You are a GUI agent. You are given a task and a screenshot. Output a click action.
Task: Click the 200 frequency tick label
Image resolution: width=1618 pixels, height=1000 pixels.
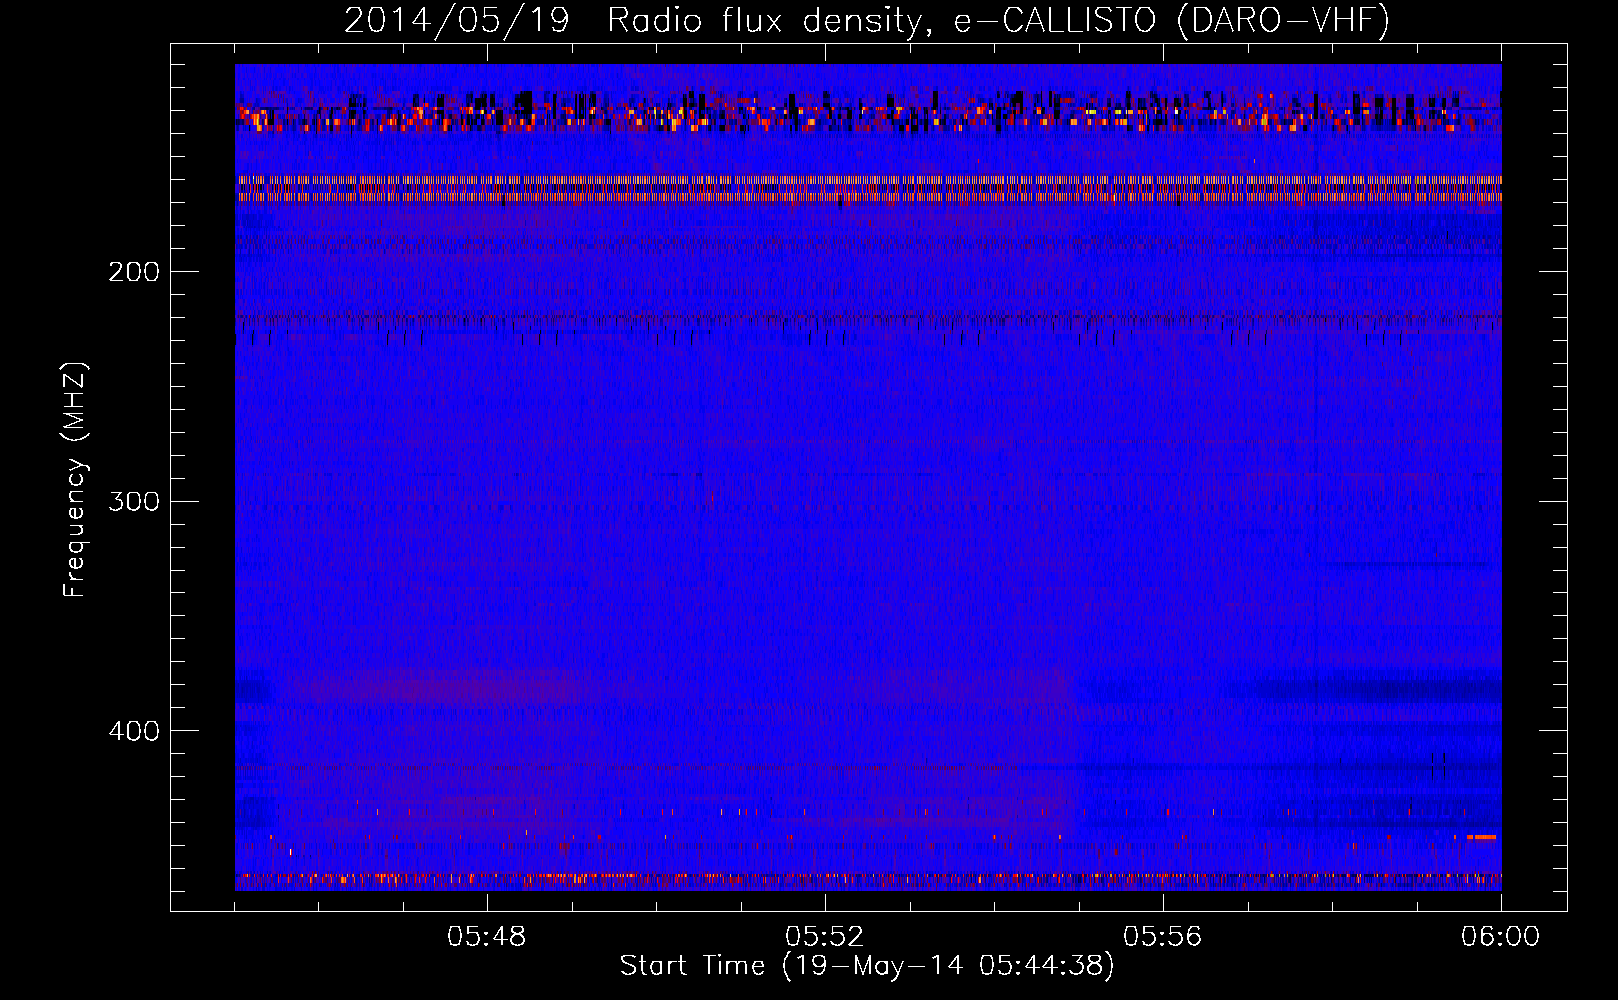(134, 272)
